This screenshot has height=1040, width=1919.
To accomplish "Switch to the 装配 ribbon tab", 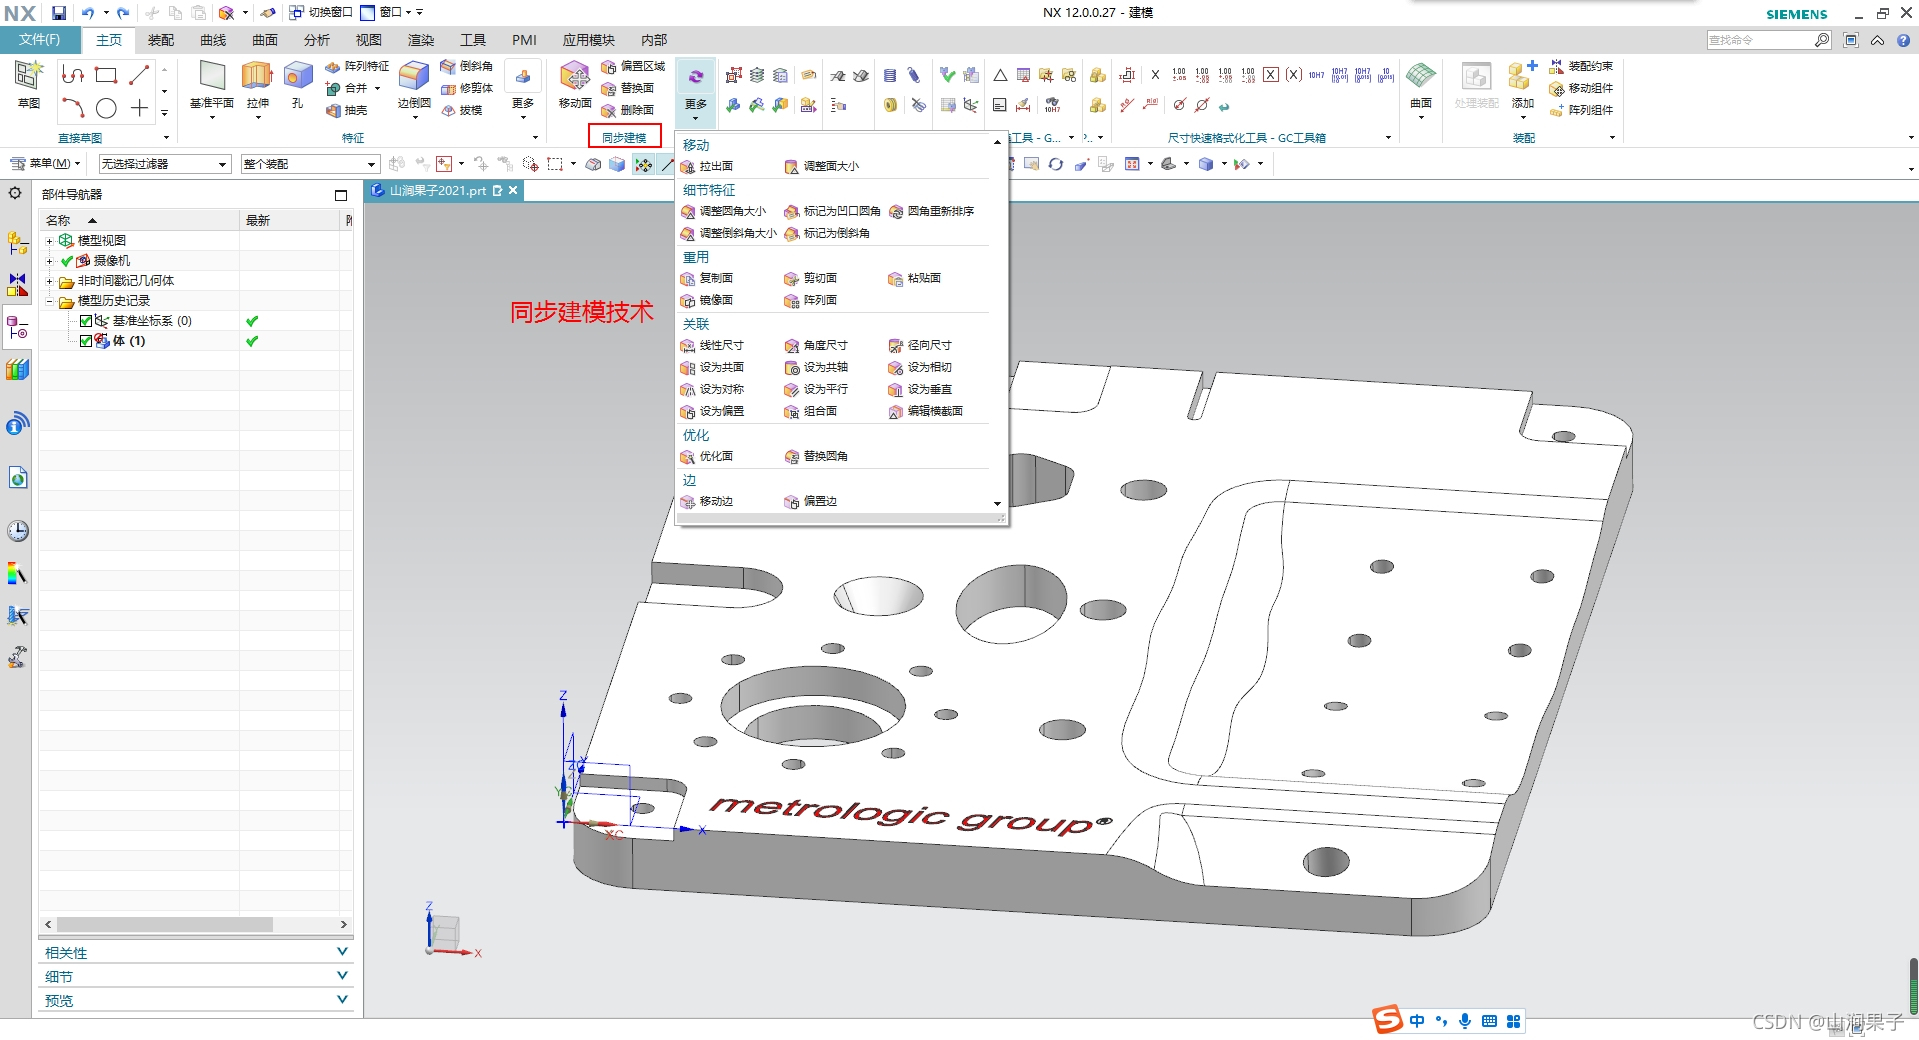I will point(161,40).
